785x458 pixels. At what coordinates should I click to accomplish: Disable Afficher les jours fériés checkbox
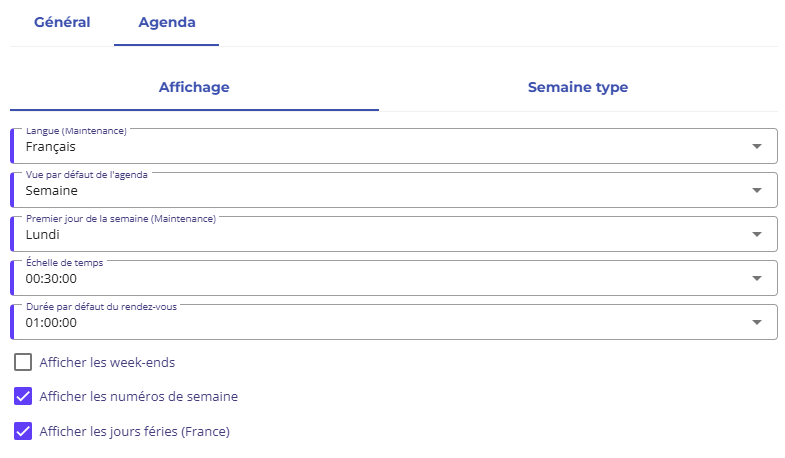(23, 431)
